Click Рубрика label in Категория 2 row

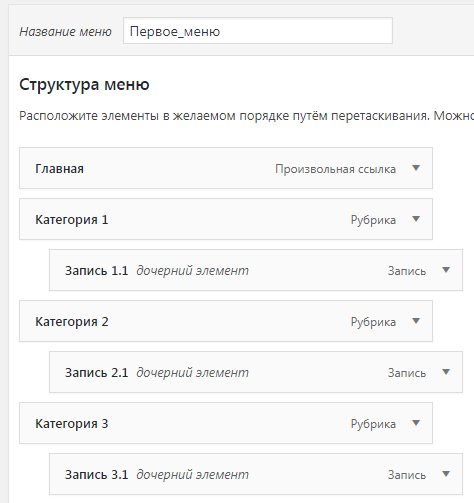(373, 322)
